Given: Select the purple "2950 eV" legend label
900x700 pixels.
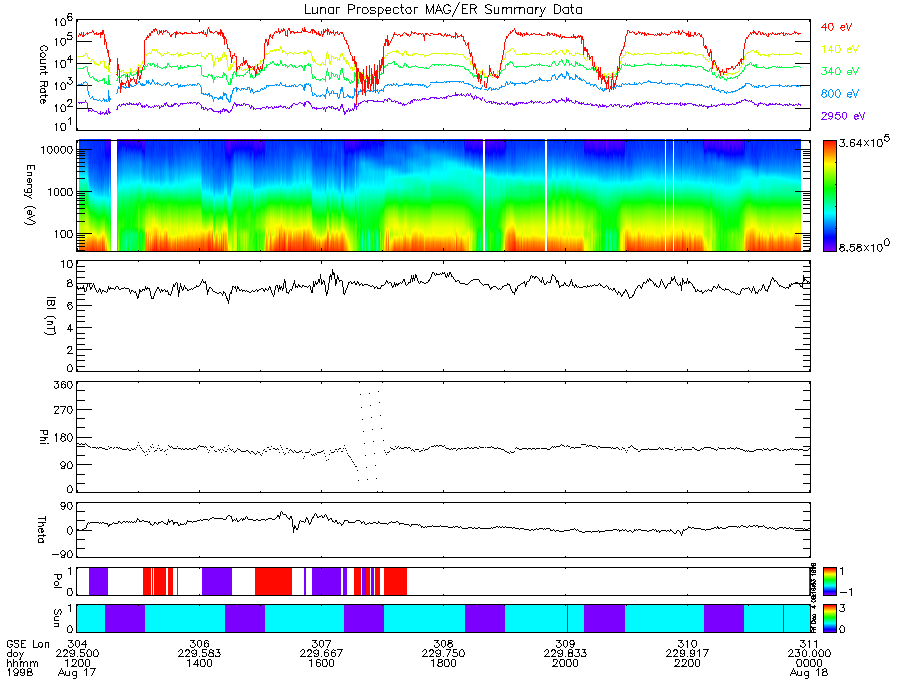Looking at the screenshot, I should coord(843,116).
